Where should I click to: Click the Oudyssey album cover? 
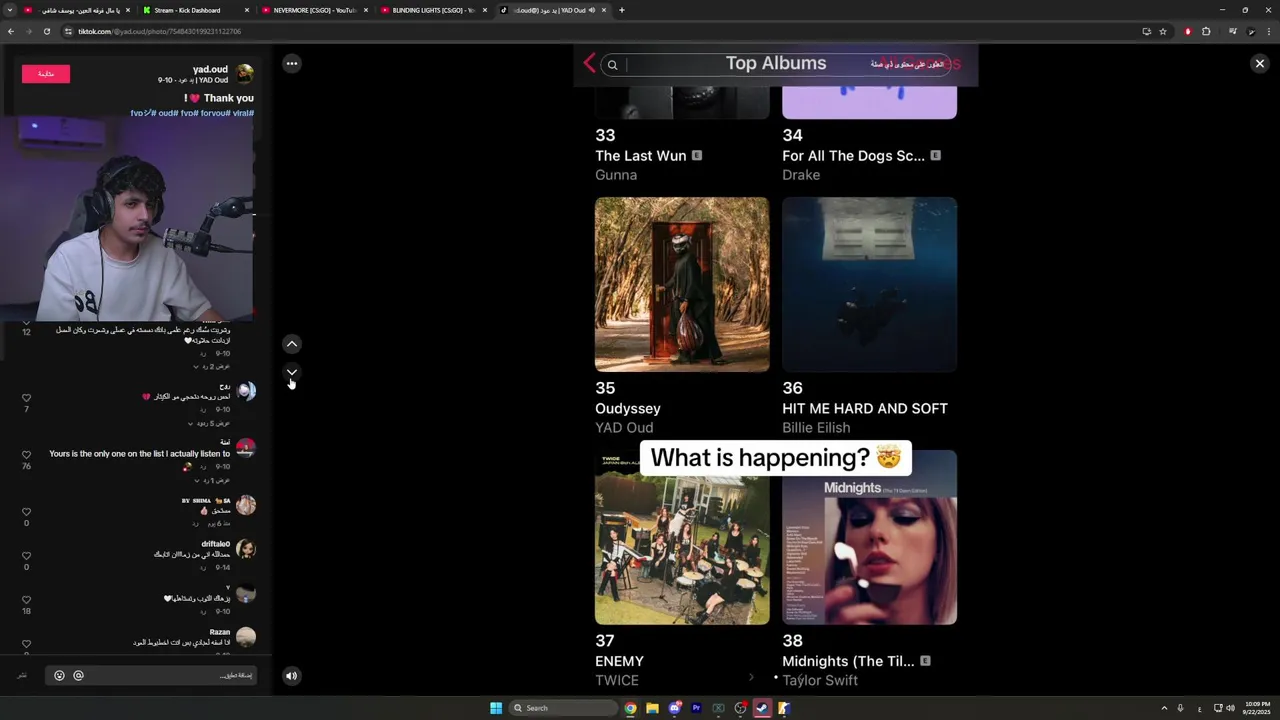[682, 284]
